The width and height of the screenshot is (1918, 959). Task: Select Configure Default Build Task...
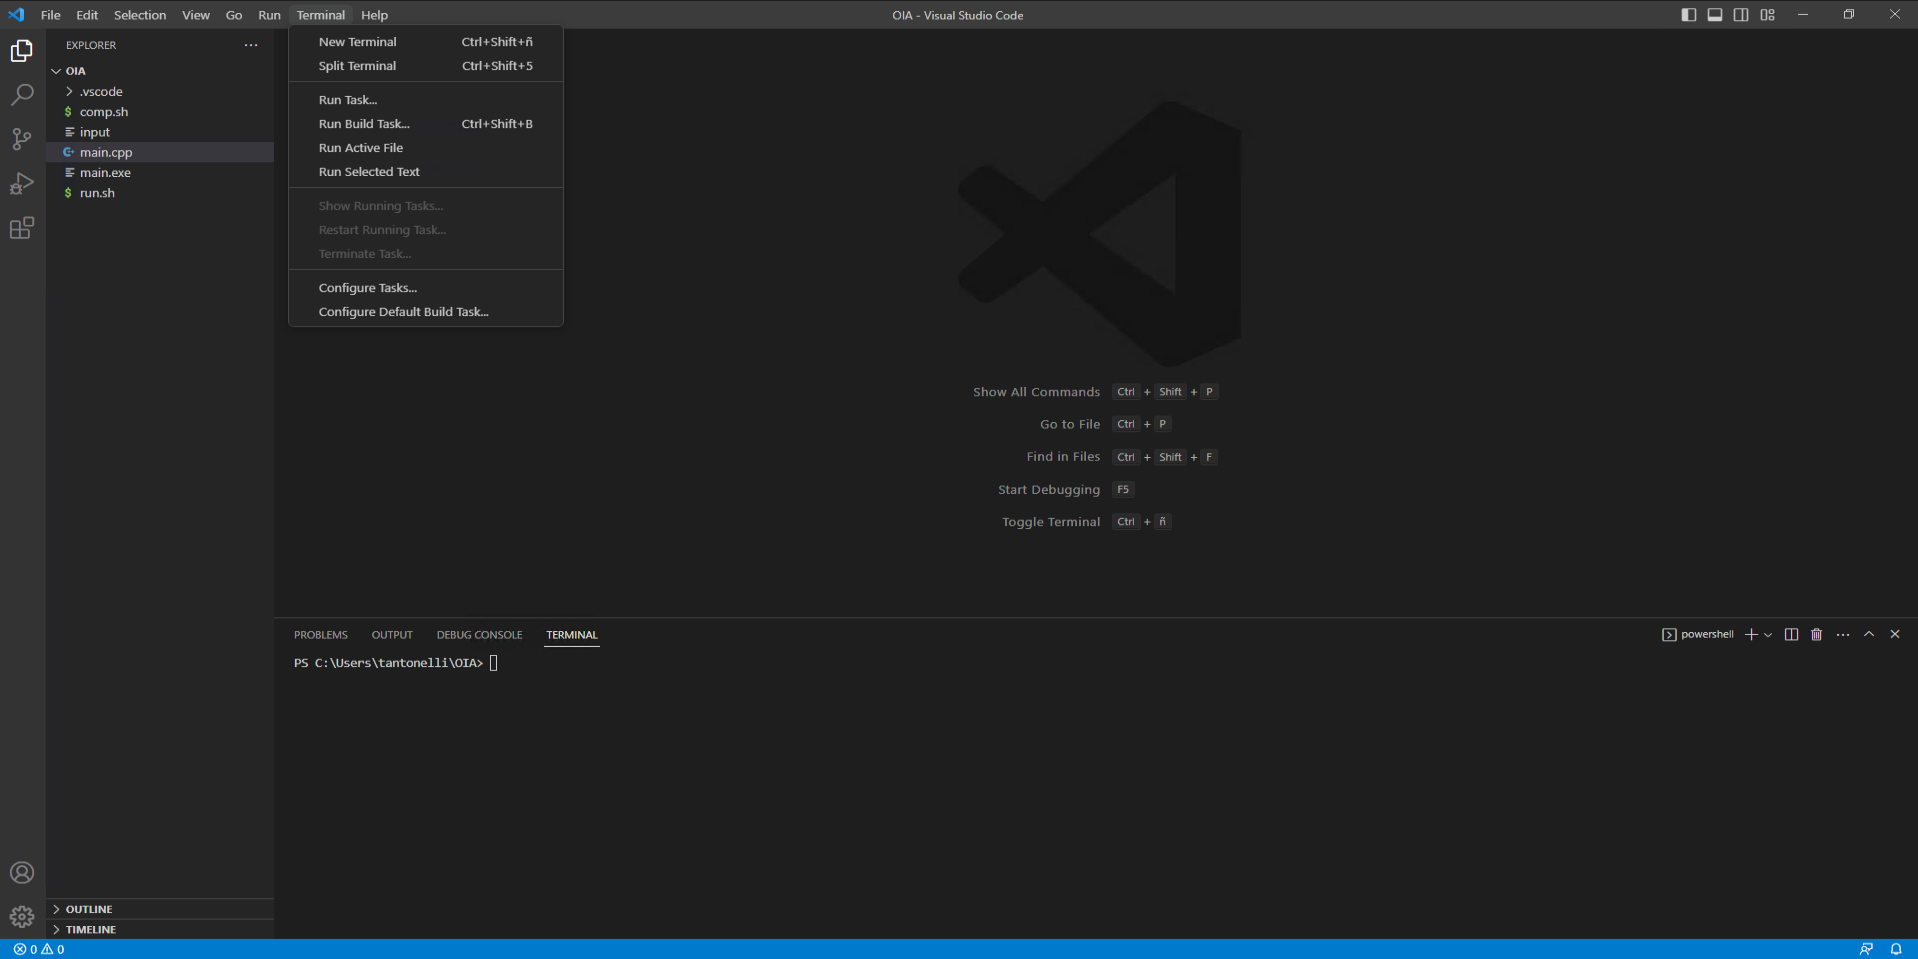tap(426, 312)
